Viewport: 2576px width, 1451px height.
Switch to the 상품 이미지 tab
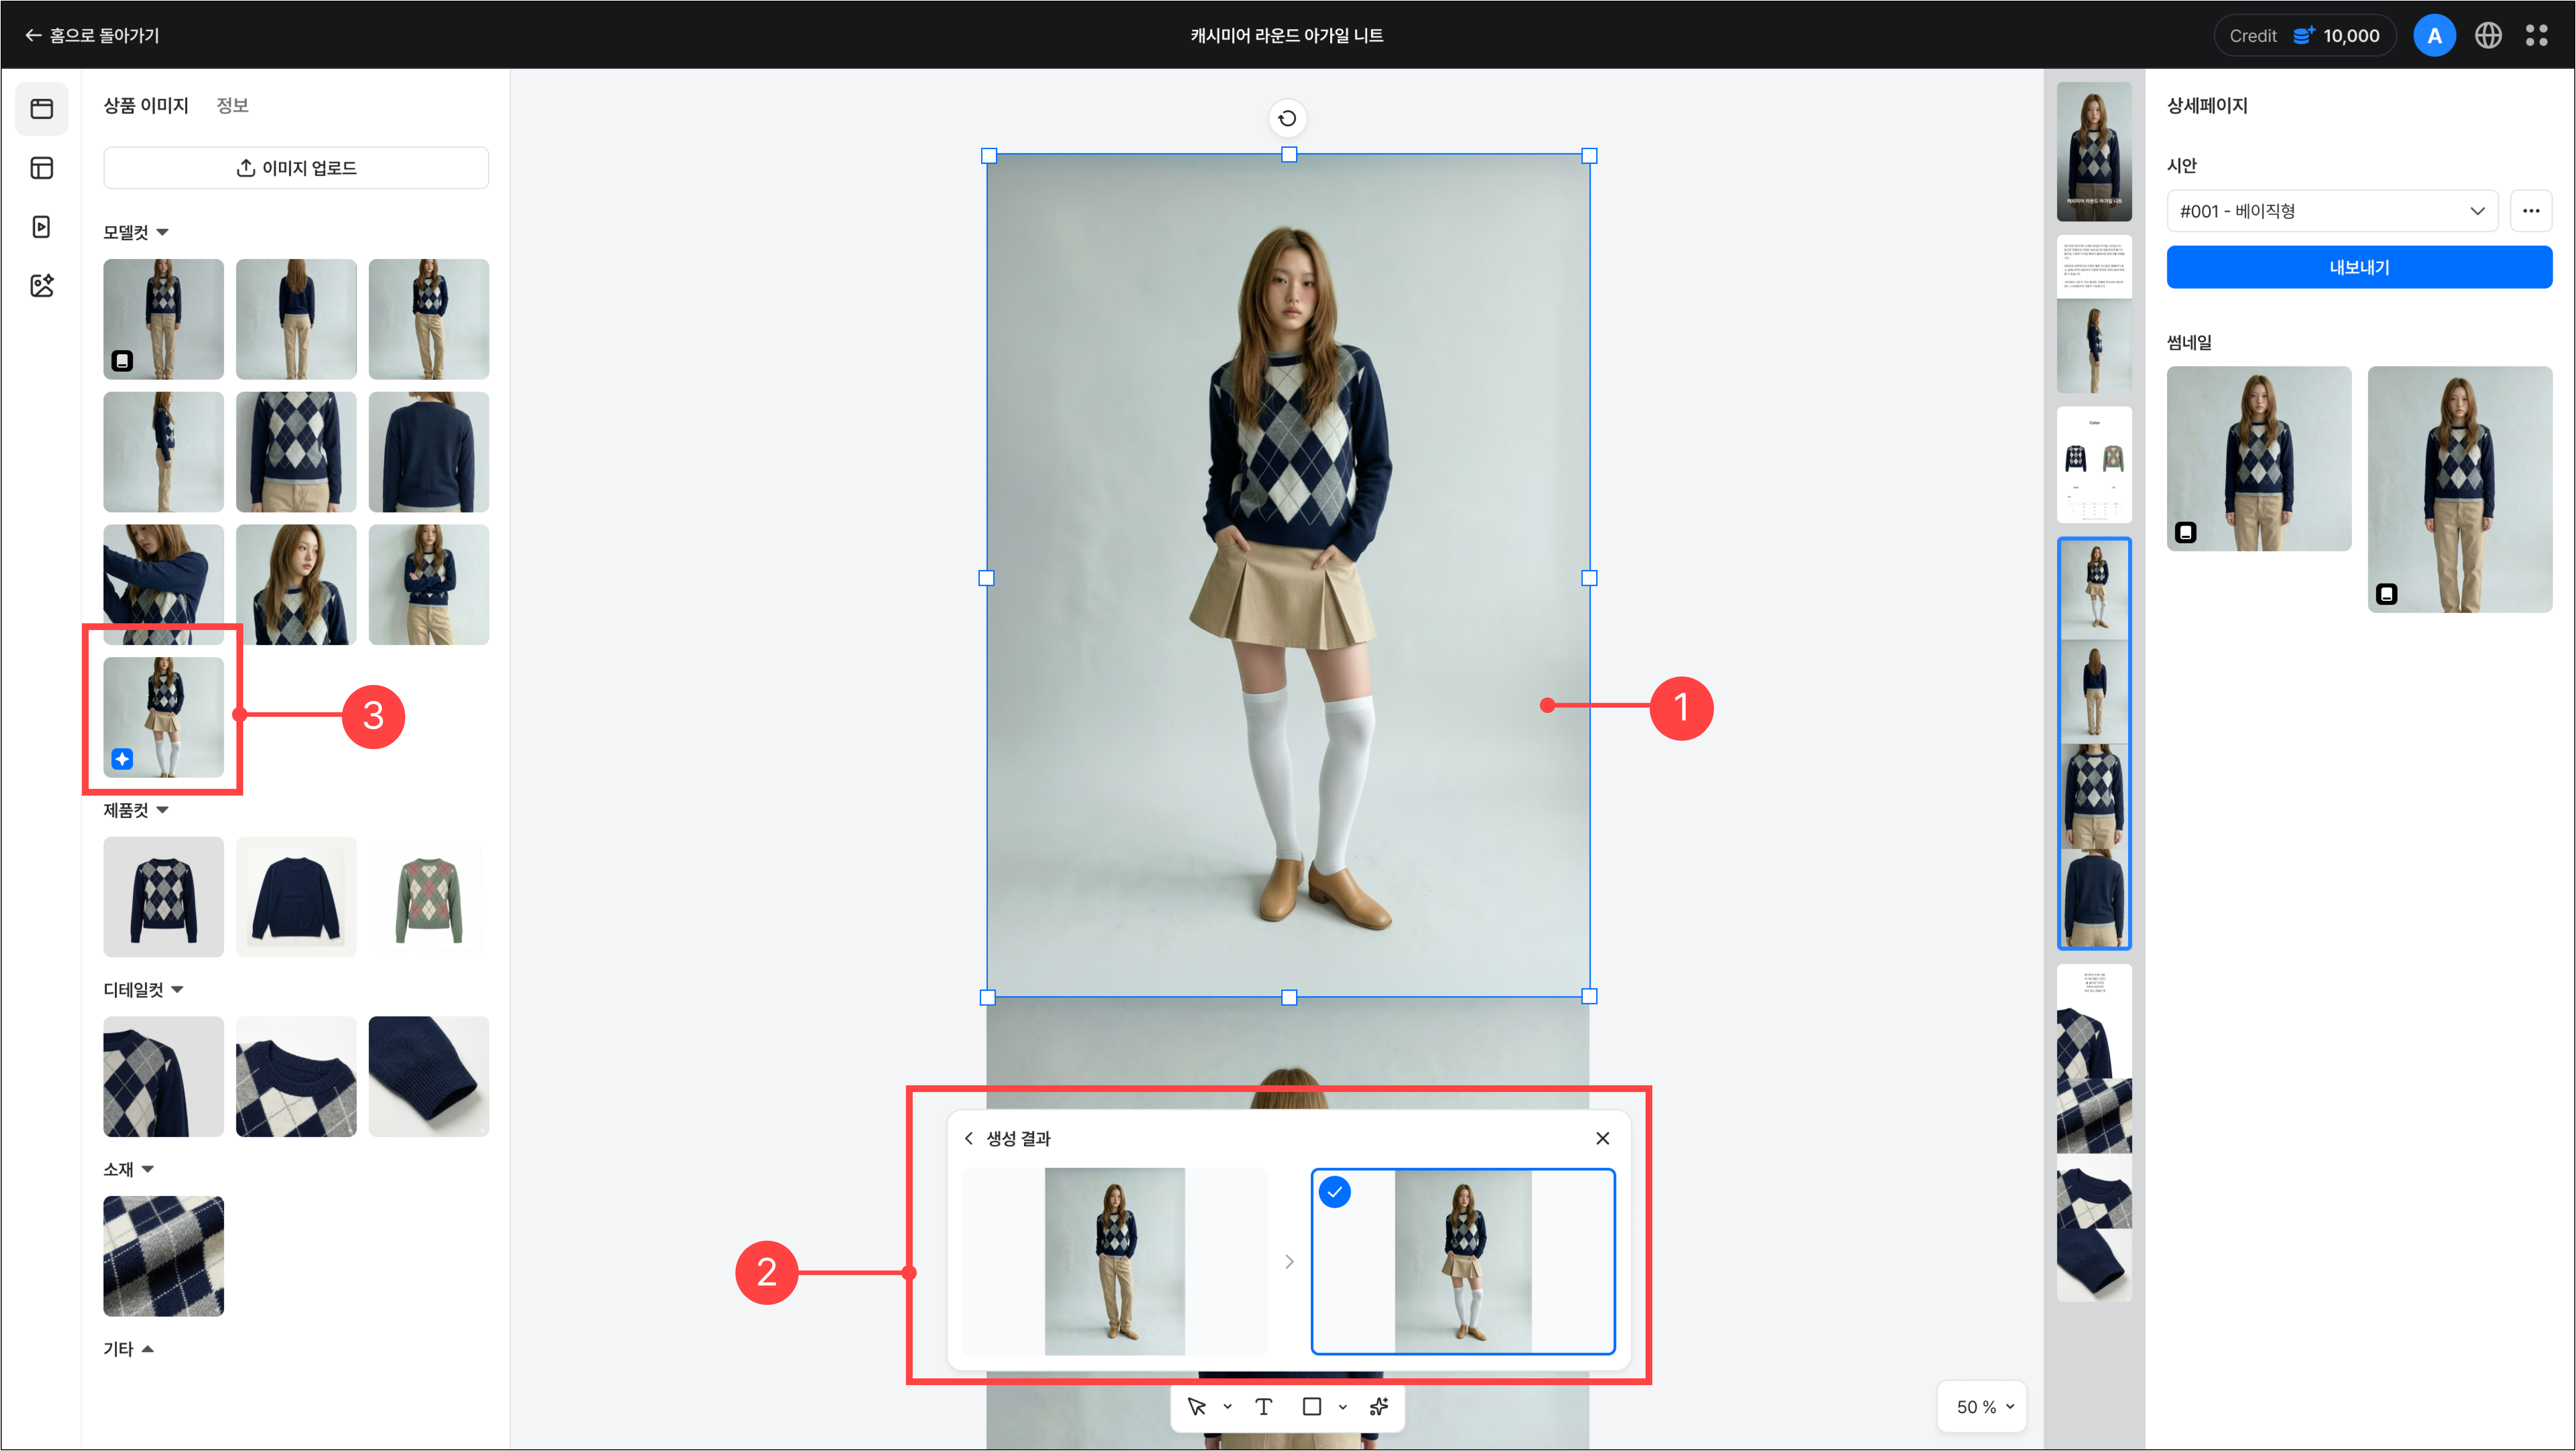click(146, 105)
